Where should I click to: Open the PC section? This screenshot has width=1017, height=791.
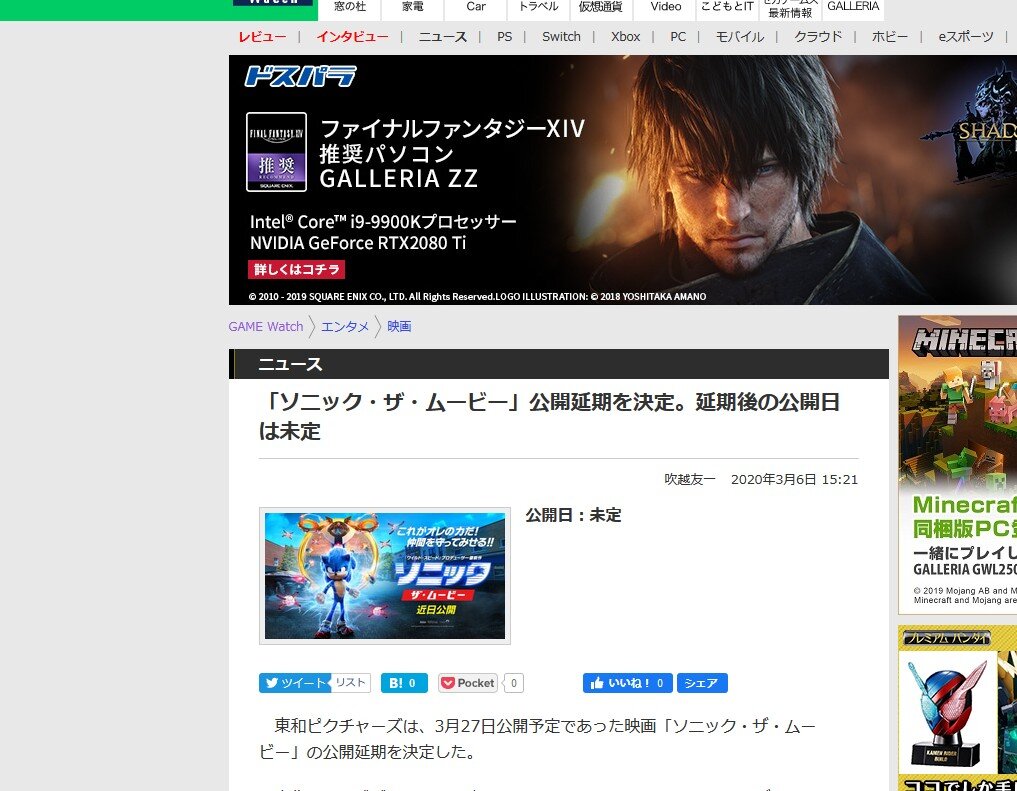(x=678, y=37)
